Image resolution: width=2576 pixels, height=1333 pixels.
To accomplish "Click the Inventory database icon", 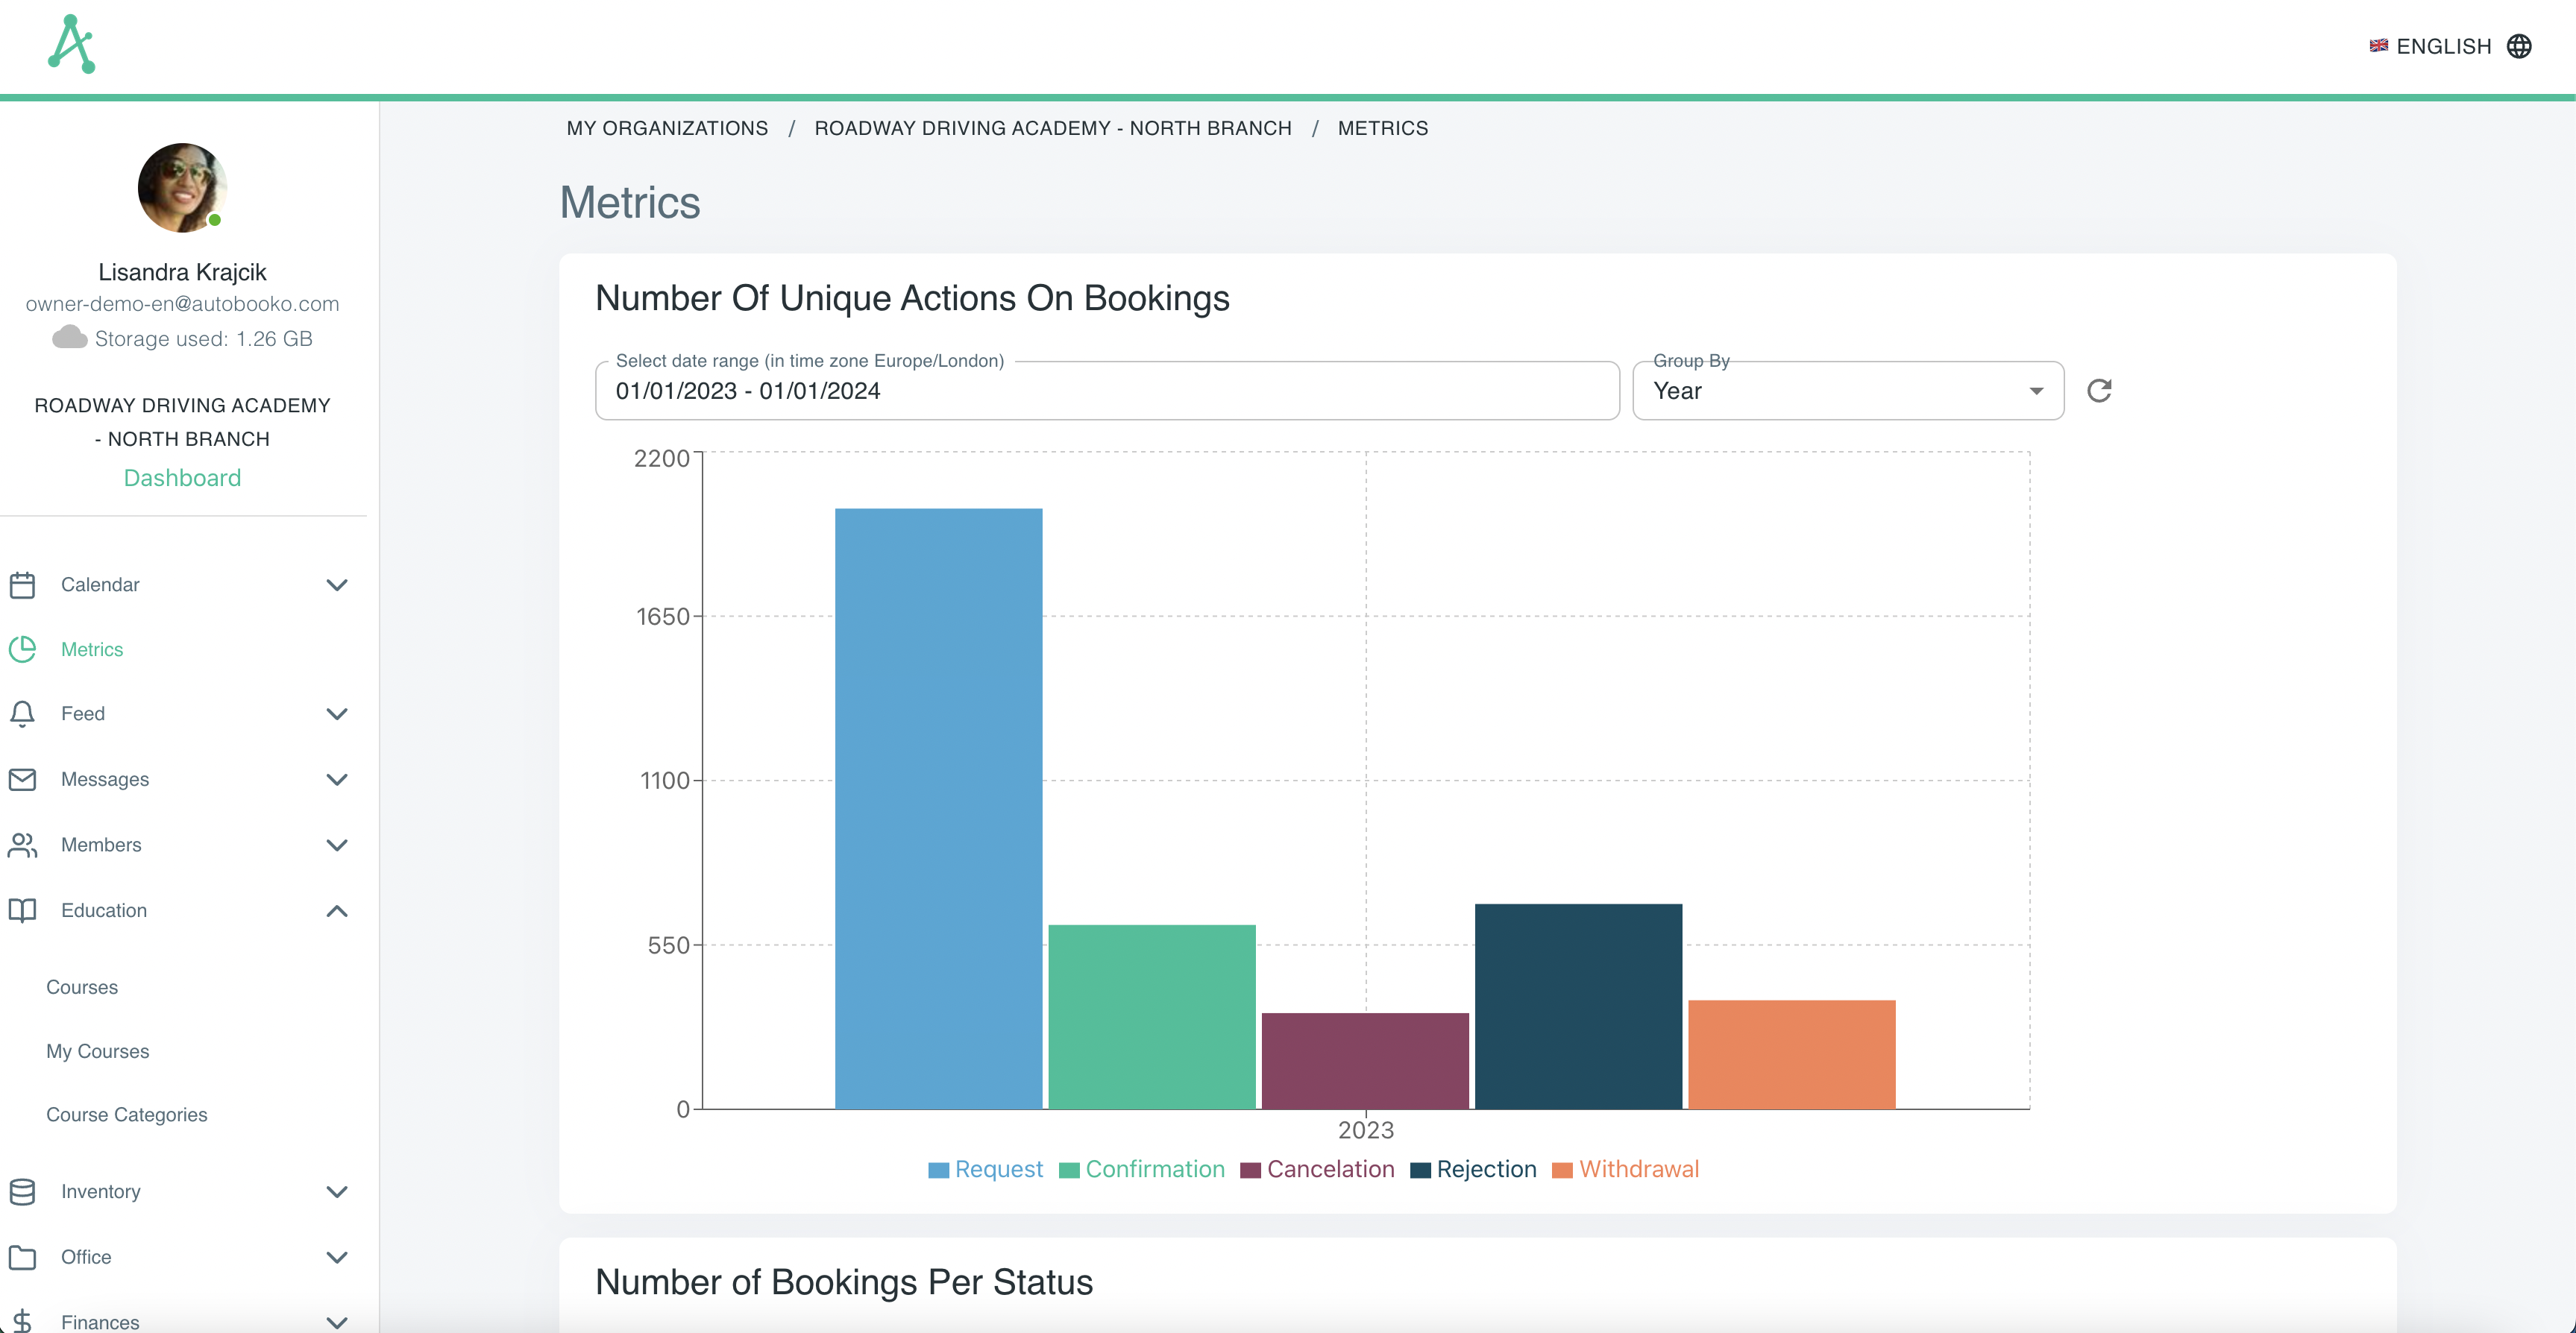I will [x=23, y=1191].
